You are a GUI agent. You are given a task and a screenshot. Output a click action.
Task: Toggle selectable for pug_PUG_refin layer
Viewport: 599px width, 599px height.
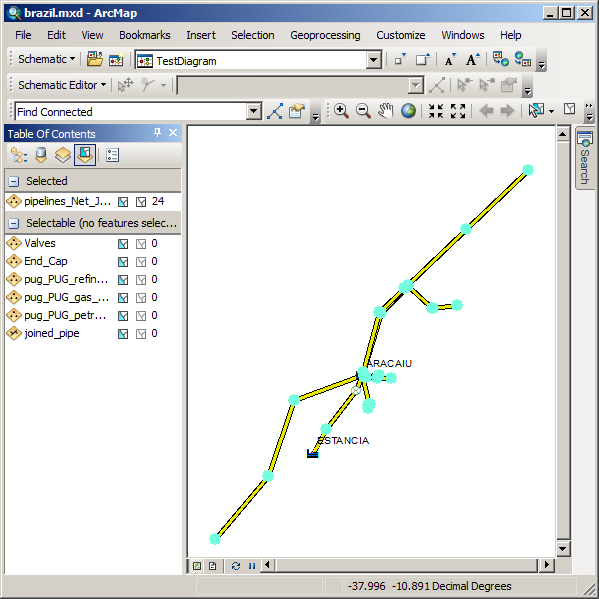[x=123, y=280]
